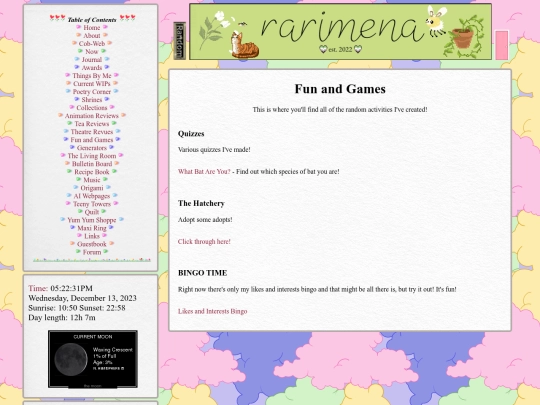
Task: Follow the Click through here! link
Action: [204, 241]
